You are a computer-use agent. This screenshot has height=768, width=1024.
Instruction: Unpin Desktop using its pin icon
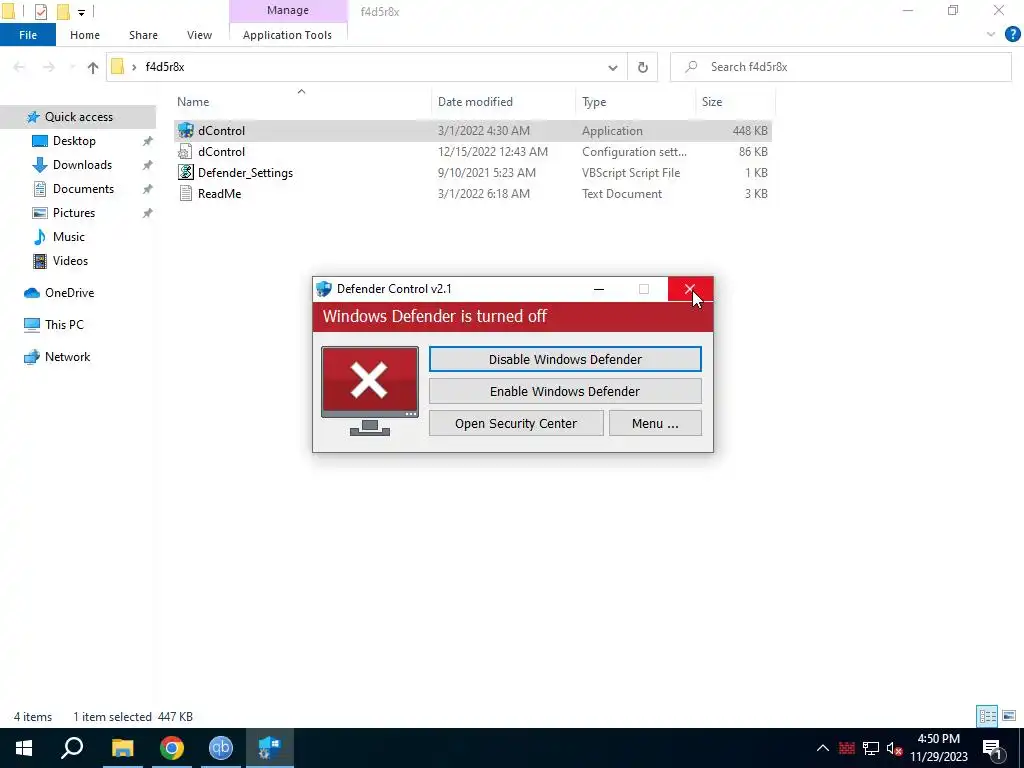click(x=148, y=141)
